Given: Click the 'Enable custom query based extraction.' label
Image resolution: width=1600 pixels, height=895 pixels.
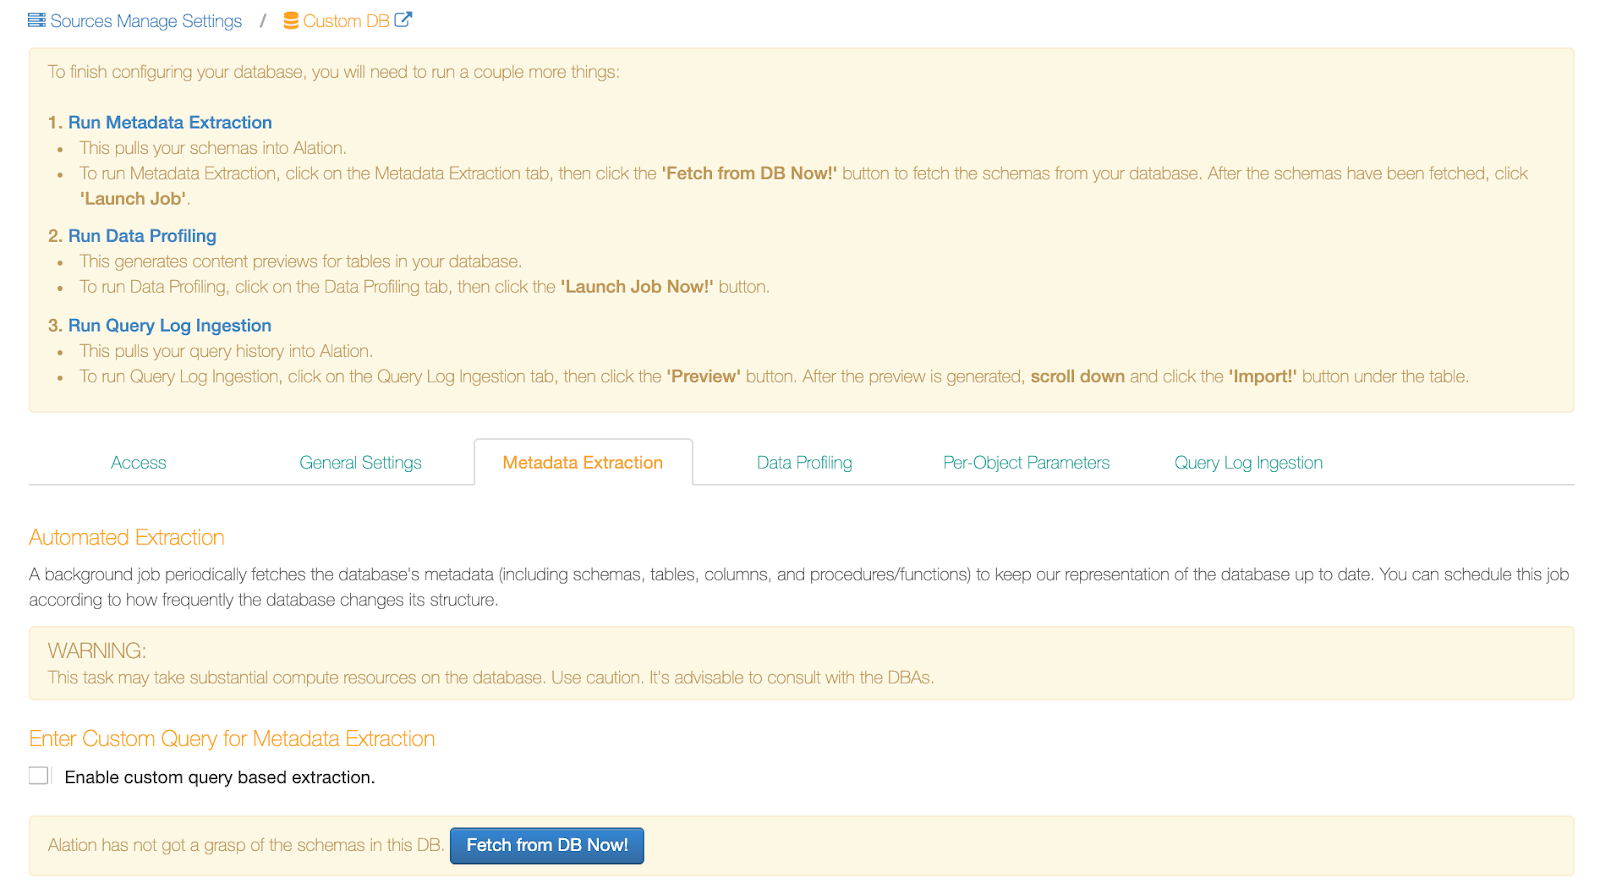Looking at the screenshot, I should 220,778.
